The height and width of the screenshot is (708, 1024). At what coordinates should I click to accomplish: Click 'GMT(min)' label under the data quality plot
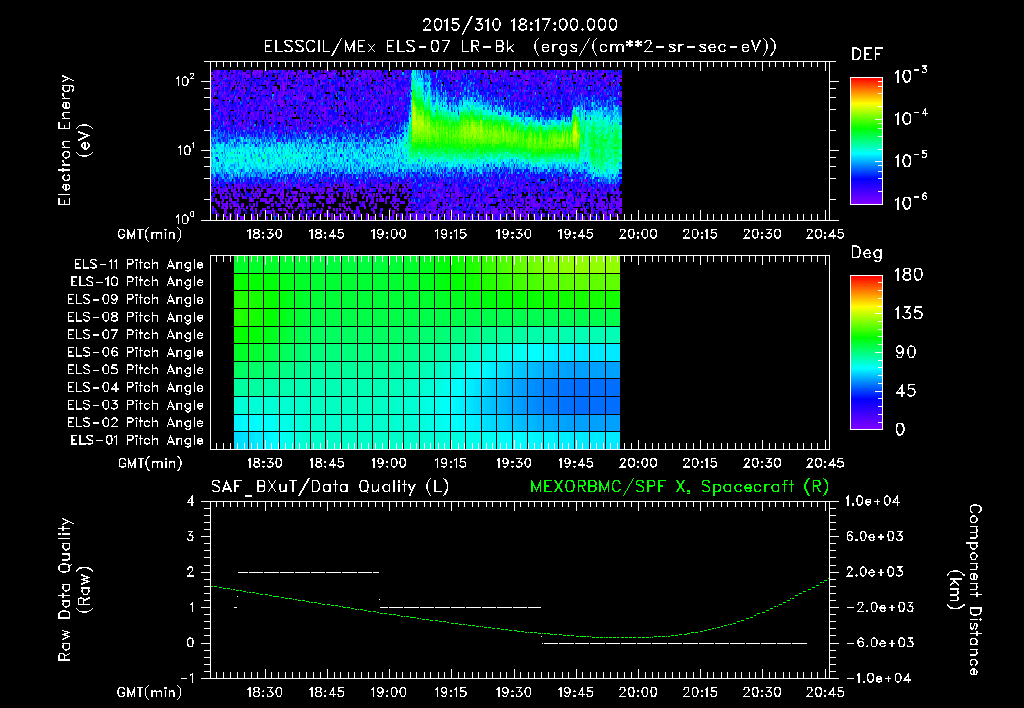pyautogui.click(x=150, y=692)
